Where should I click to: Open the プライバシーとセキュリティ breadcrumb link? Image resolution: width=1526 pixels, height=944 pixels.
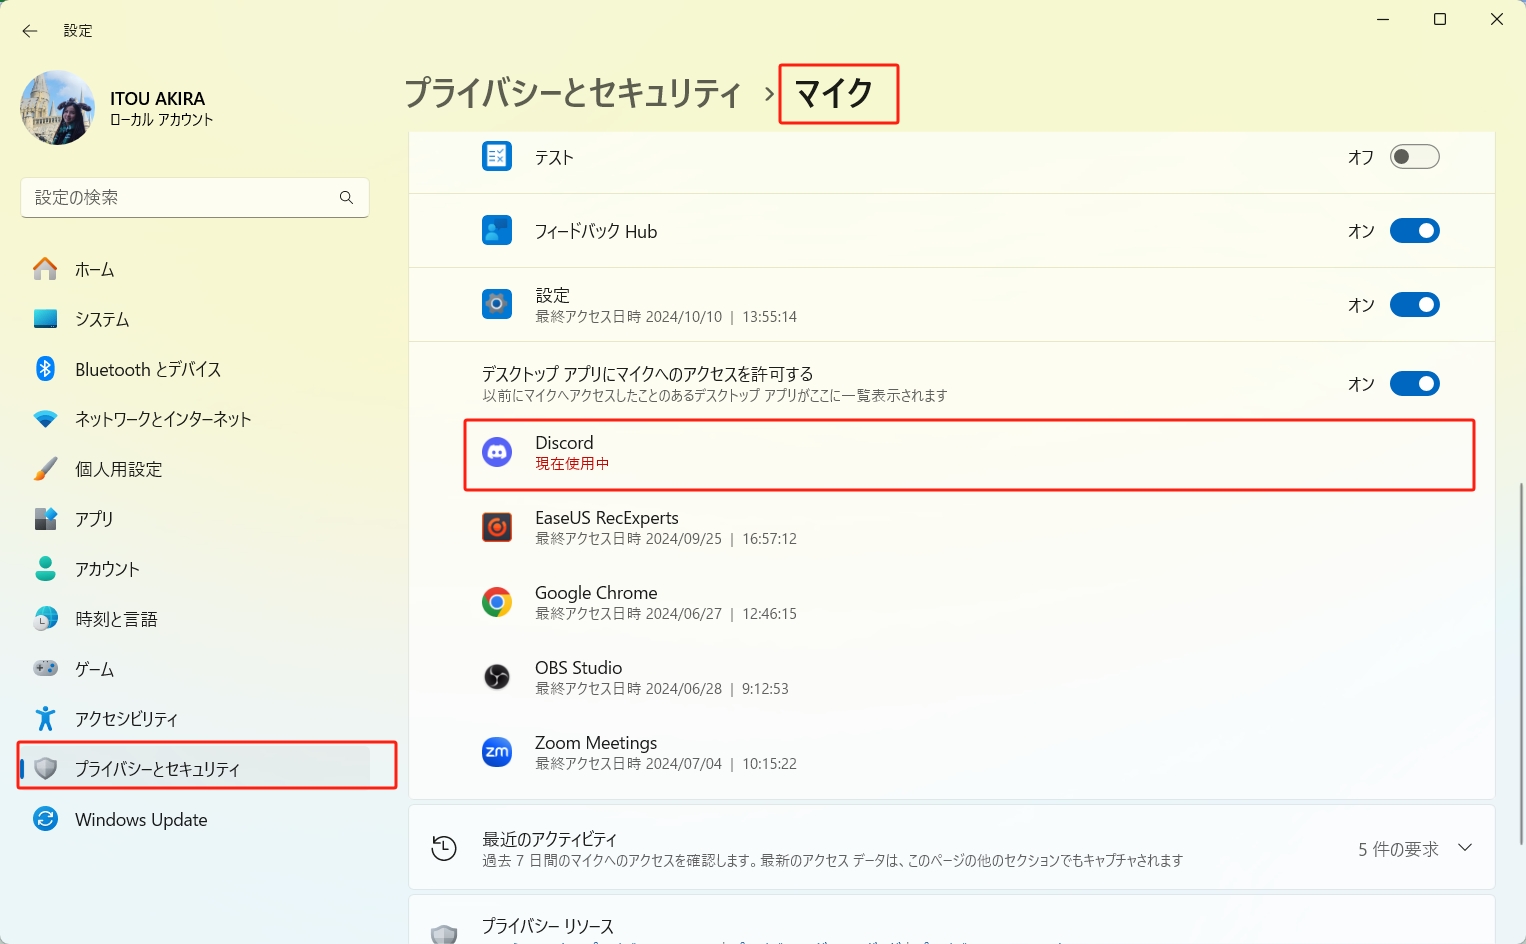(x=575, y=94)
